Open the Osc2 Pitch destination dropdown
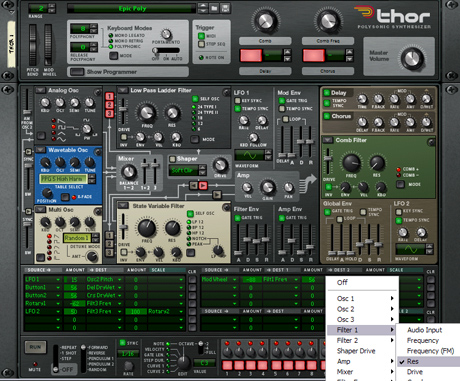Screen dimensions: 460x381 (x=104, y=279)
